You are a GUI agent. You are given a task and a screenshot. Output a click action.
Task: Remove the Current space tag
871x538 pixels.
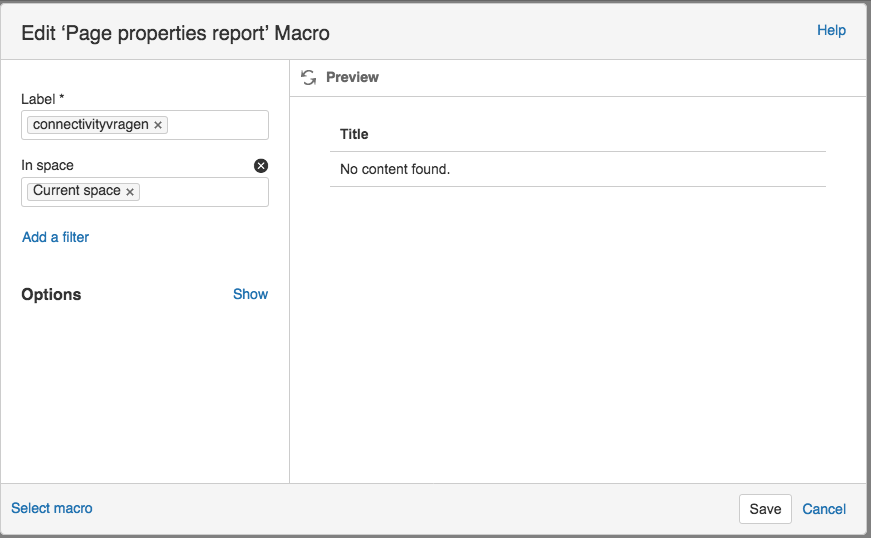tap(130, 192)
